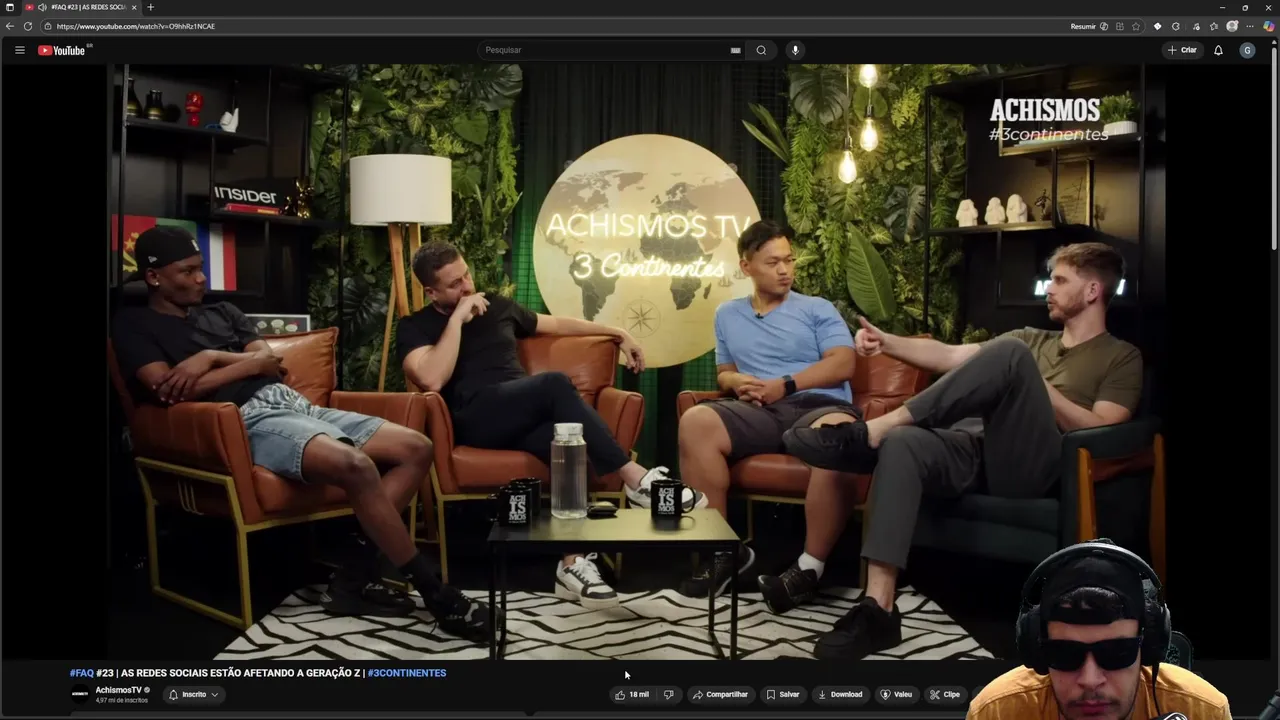The image size is (1280, 720).
Task: Close the #FAQ #23 browser tab
Action: [x=134, y=7]
